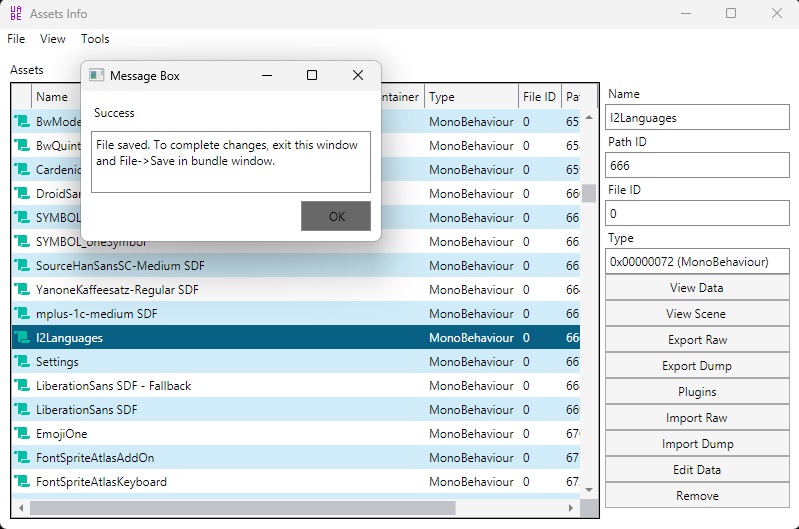Click the Path ID field showing 666

(x=697, y=166)
